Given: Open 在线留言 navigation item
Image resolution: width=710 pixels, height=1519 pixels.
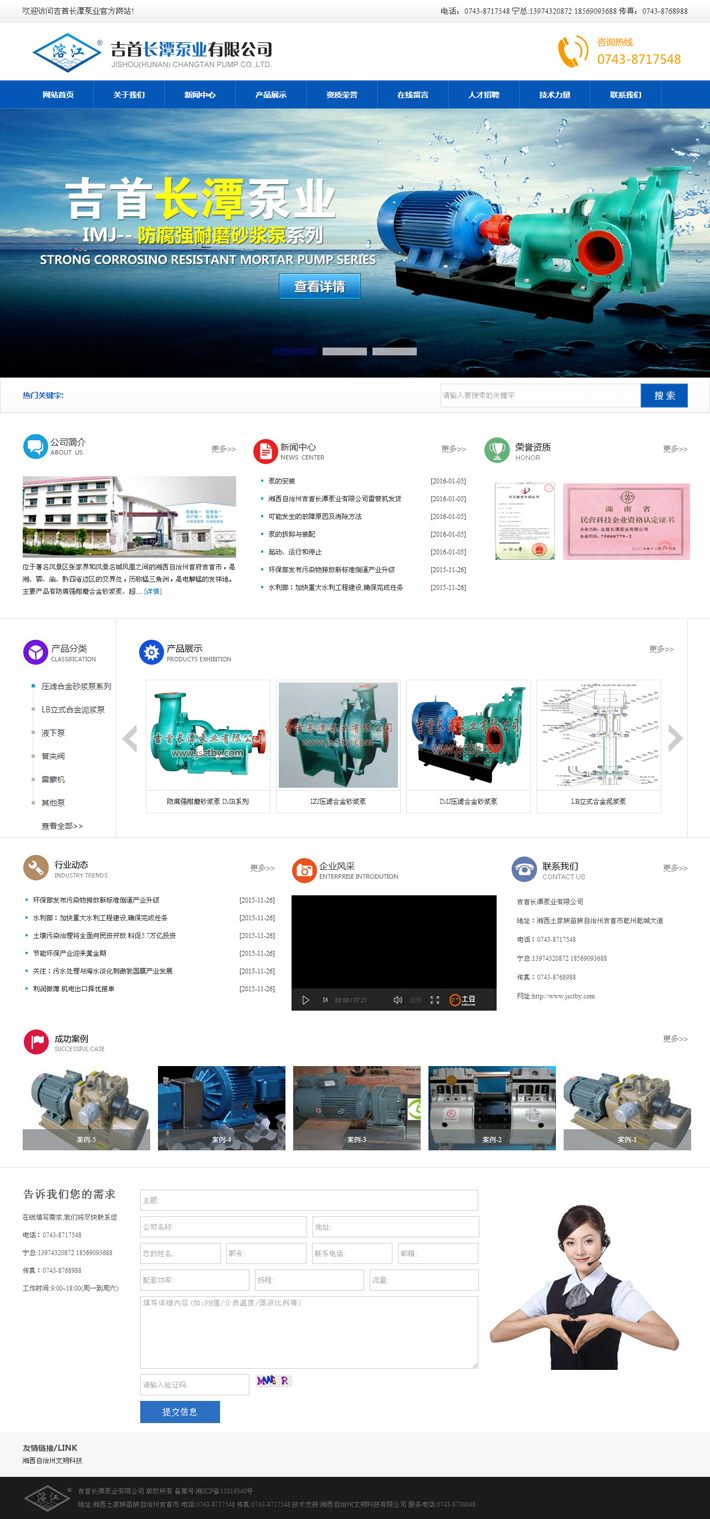Looking at the screenshot, I should coord(413,95).
